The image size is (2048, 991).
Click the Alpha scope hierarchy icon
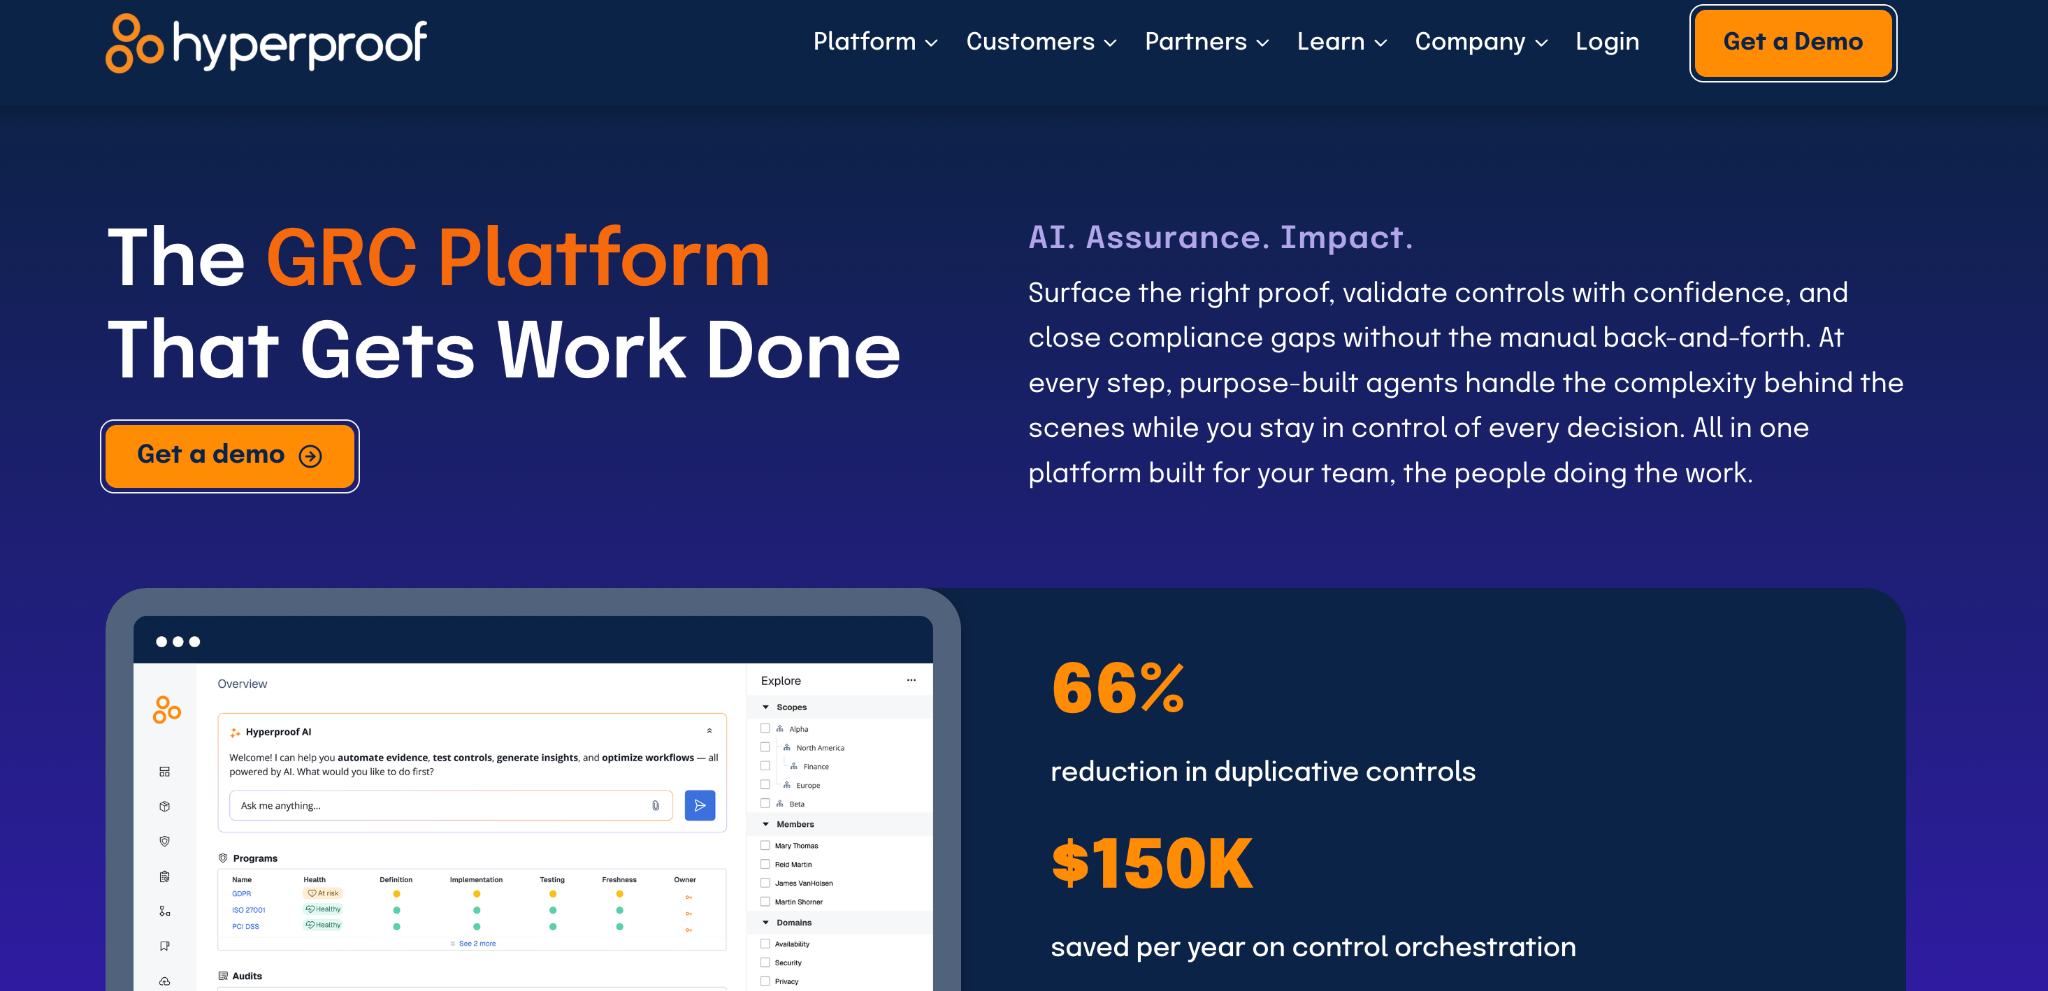pyautogui.click(x=780, y=729)
